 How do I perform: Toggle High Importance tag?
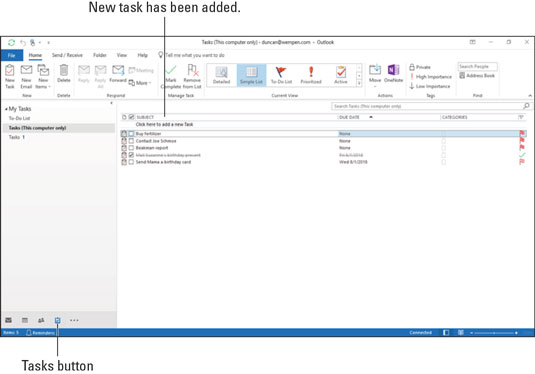coord(431,77)
